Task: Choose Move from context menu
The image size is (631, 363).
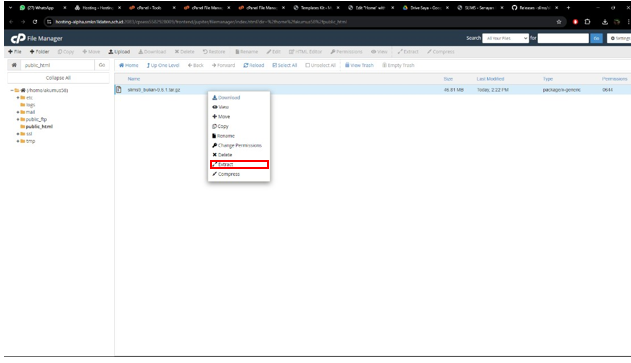Action: pos(239,117)
